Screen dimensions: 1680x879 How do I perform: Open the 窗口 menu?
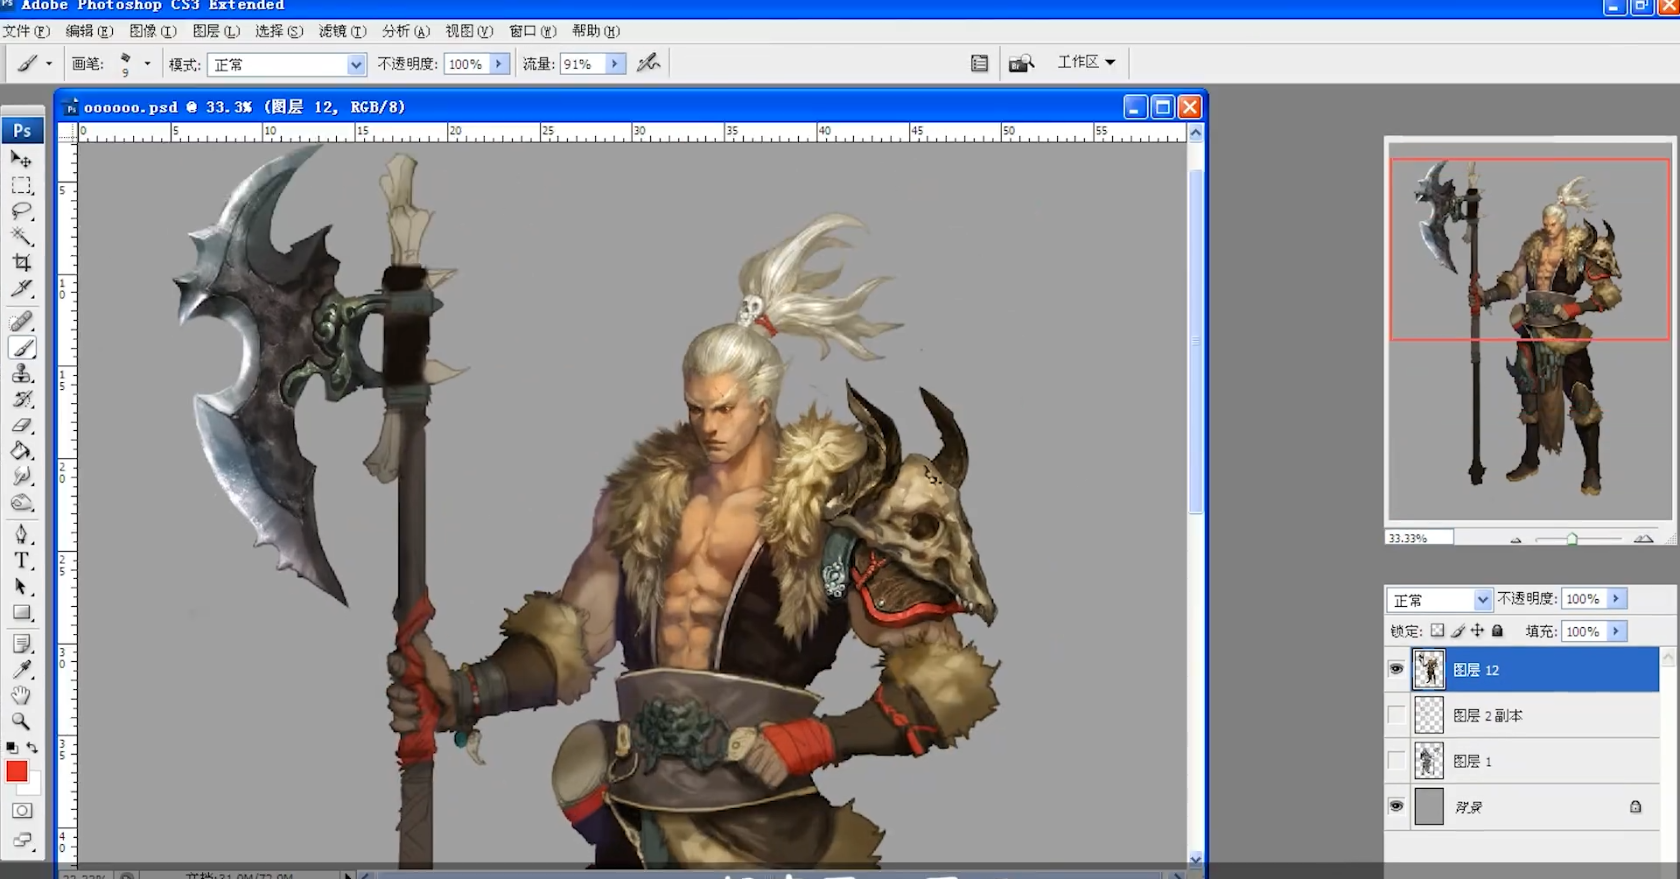tap(532, 31)
